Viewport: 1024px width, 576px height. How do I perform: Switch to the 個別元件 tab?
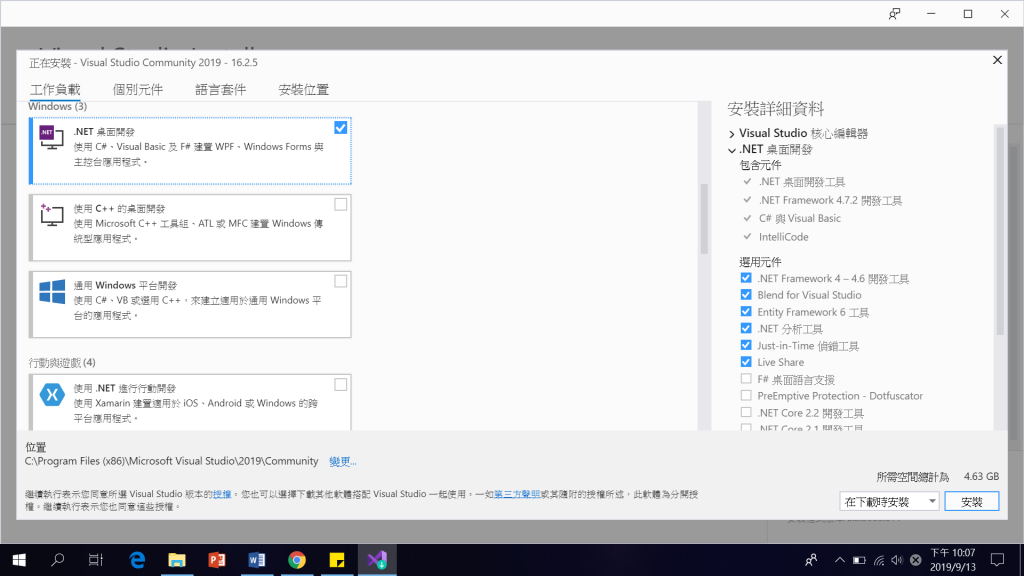138,89
